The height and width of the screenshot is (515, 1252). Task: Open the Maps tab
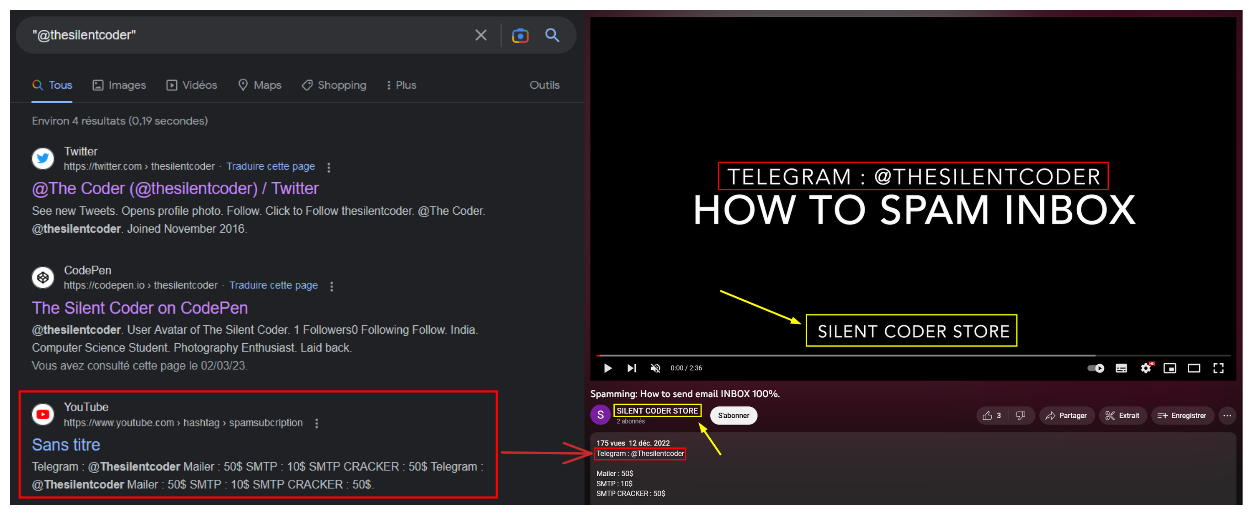pos(260,85)
